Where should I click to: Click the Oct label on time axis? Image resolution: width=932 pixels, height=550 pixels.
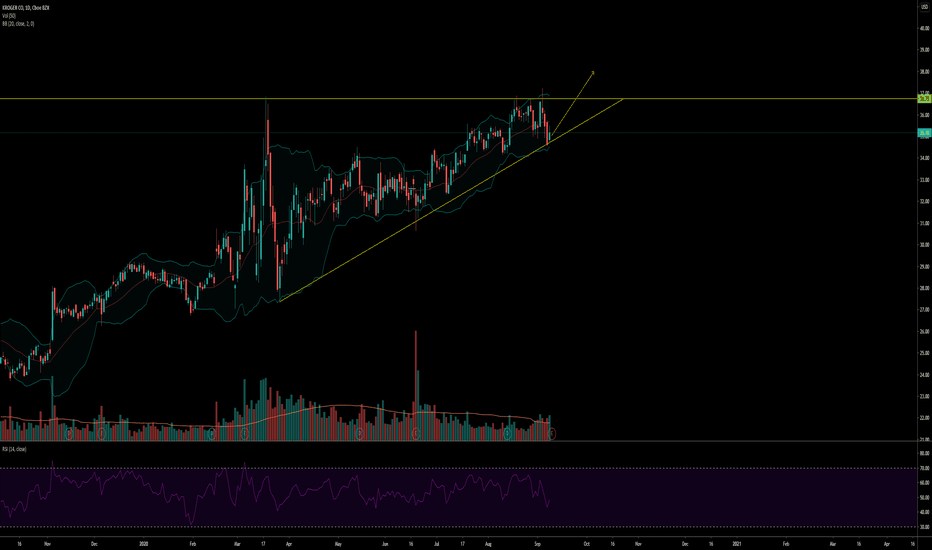587,543
